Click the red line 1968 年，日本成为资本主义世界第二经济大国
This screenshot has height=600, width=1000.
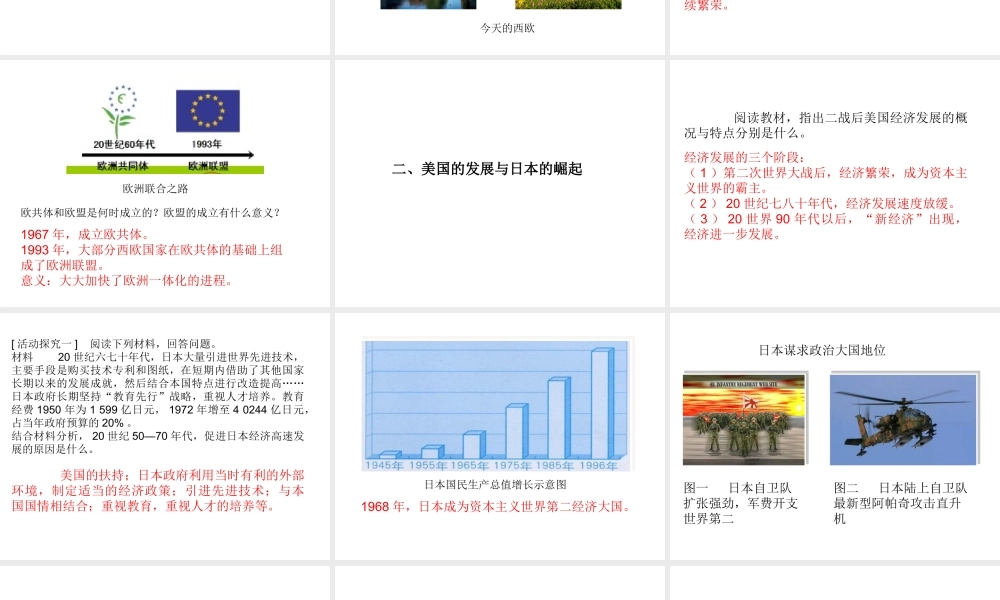pyautogui.click(x=497, y=507)
